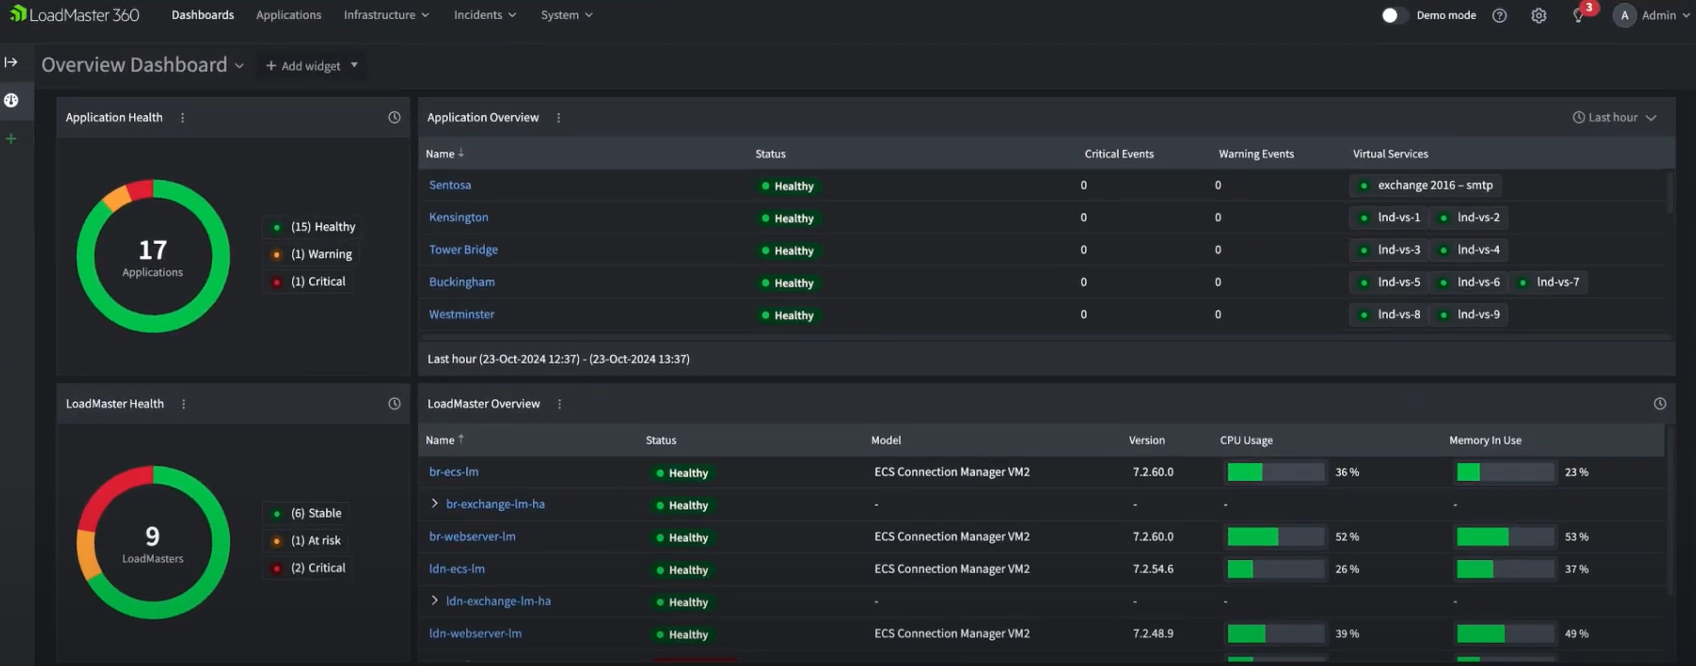The image size is (1696, 666).
Task: Open the Incidents menu
Action: 485,15
